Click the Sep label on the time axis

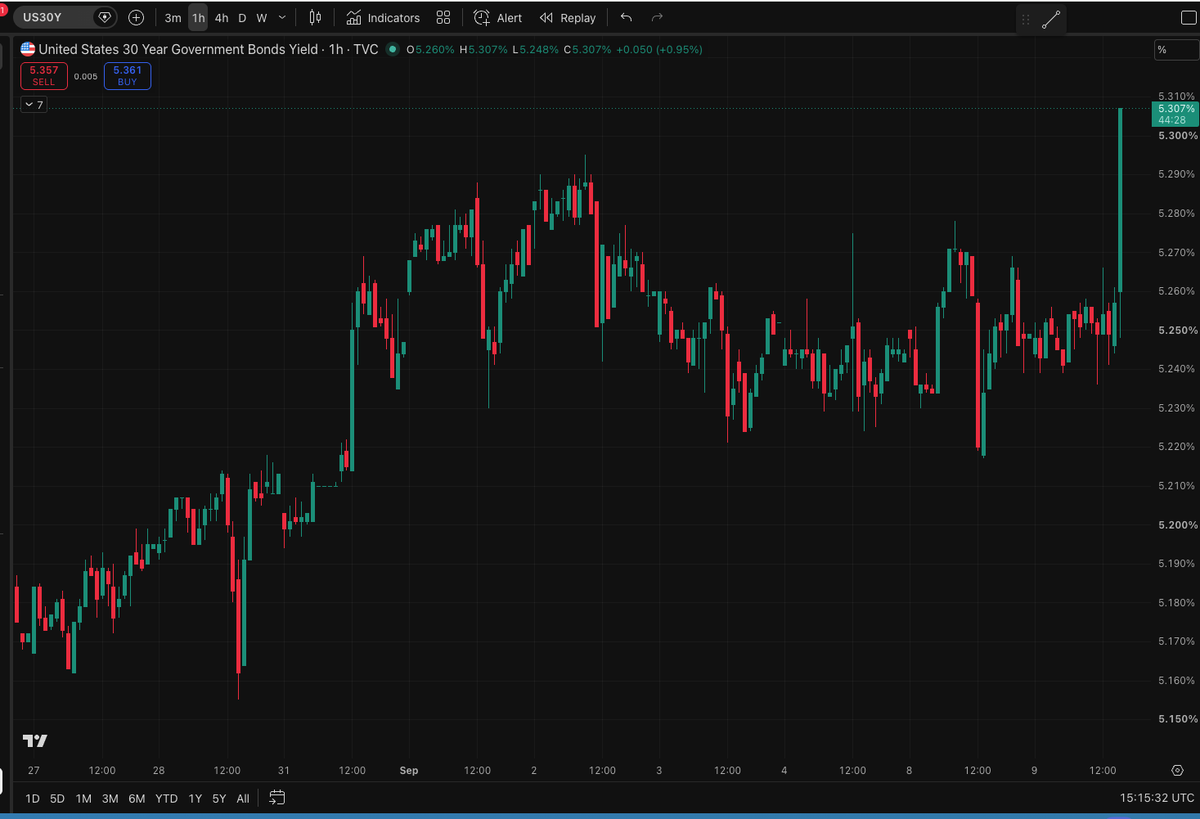pyautogui.click(x=408, y=771)
